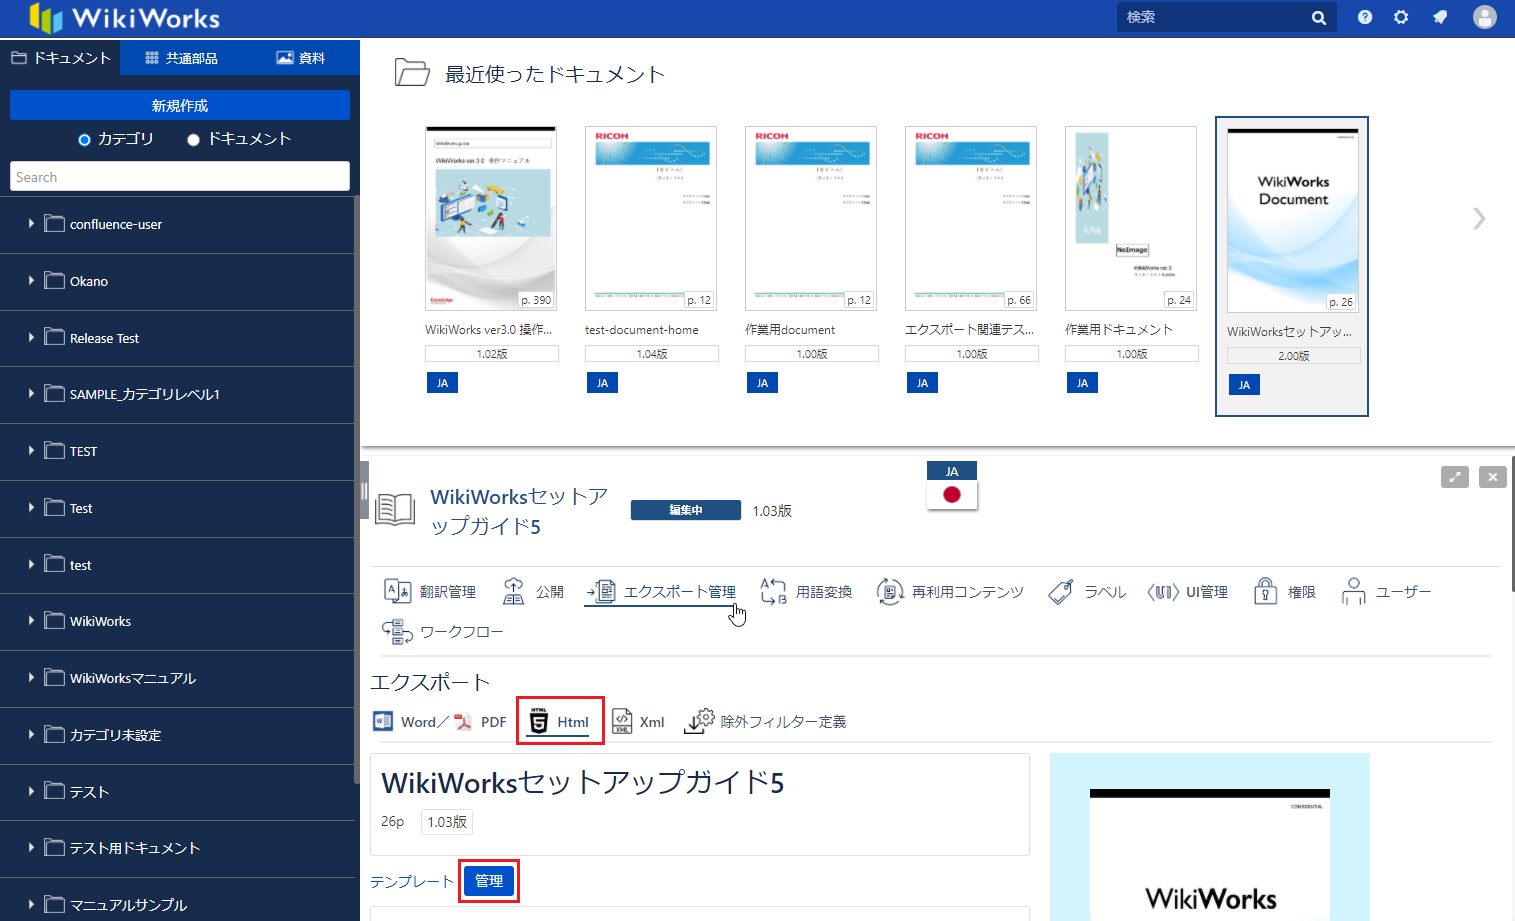Viewport: 1515px width, 921px height.
Task: Switch to the 共通部品 tab
Action: click(181, 58)
